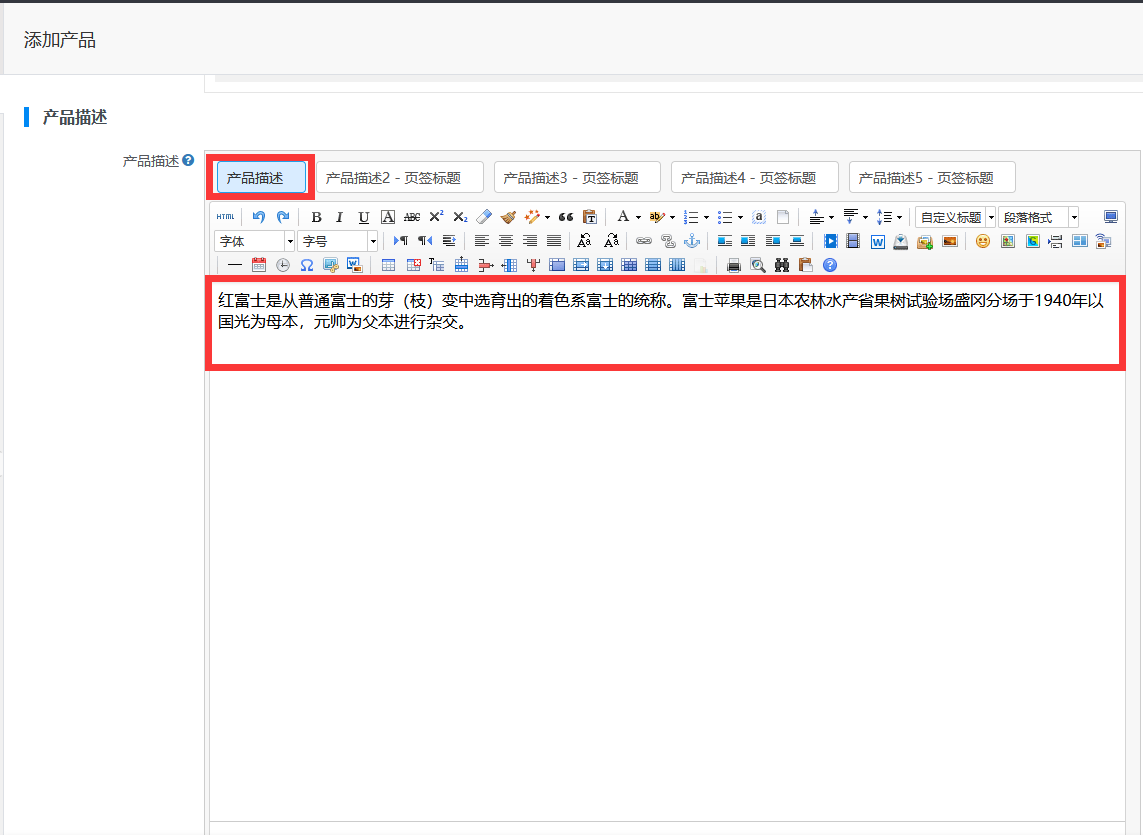Open search and replace binoculars icon

tap(782, 265)
